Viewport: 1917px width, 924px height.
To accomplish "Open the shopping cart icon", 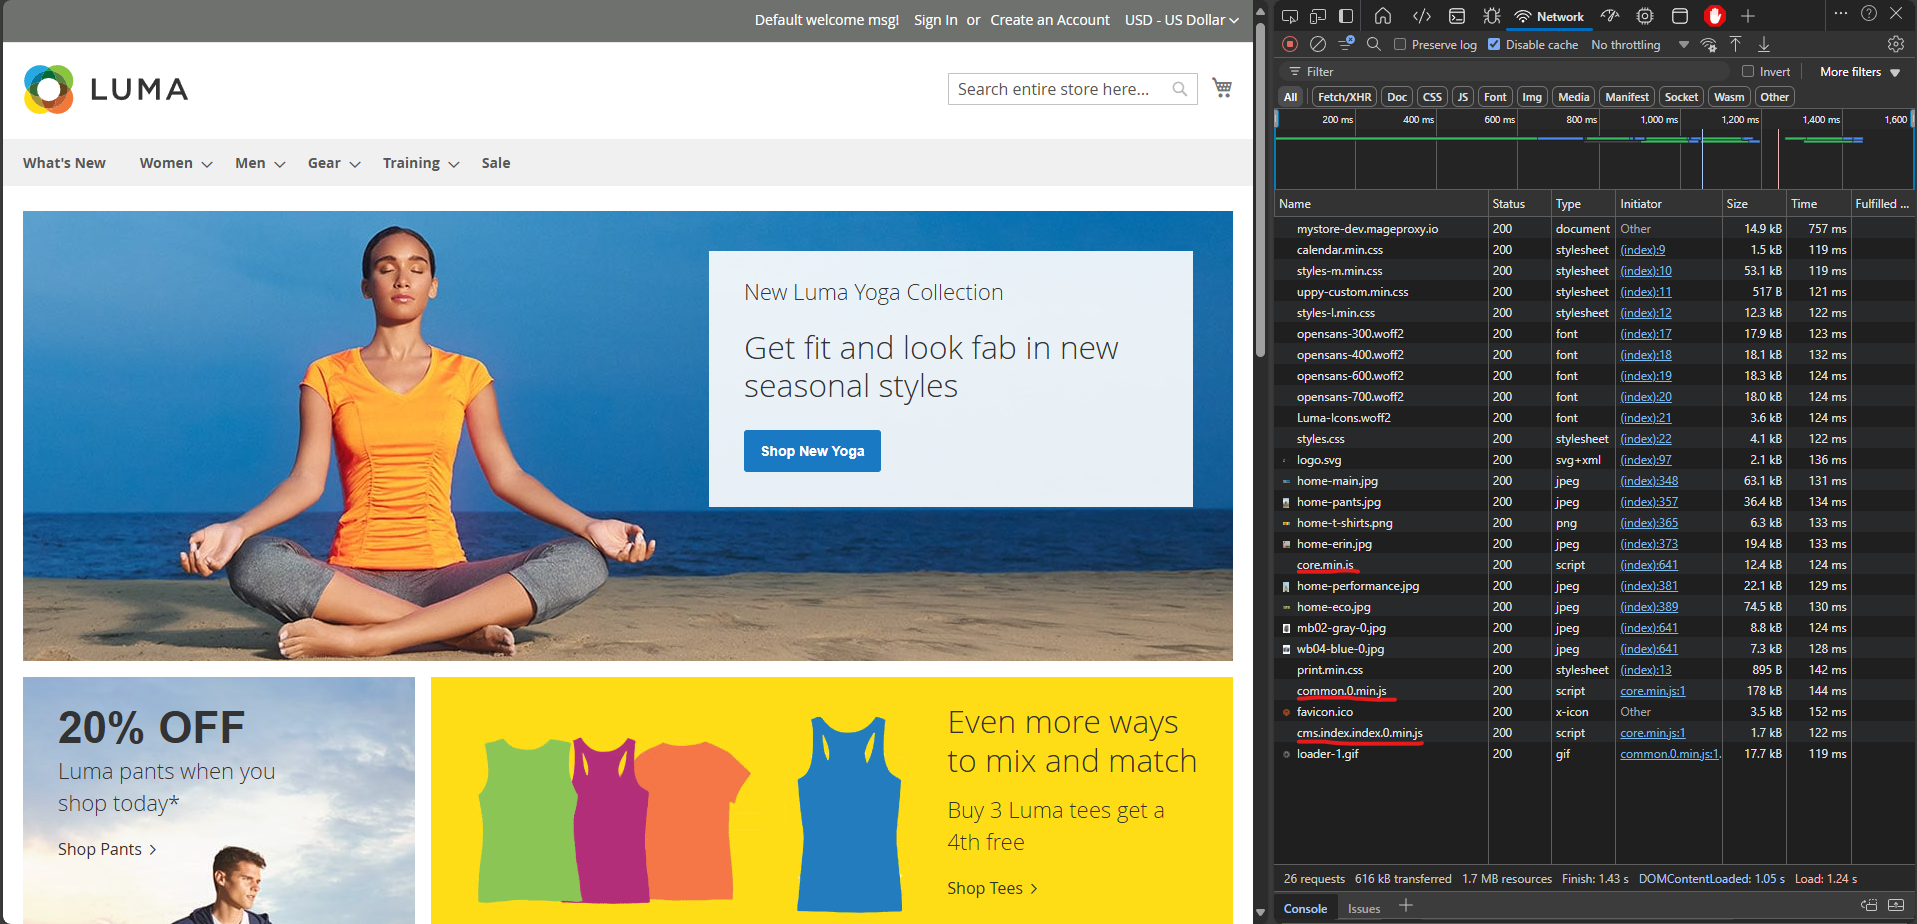I will point(1222,88).
